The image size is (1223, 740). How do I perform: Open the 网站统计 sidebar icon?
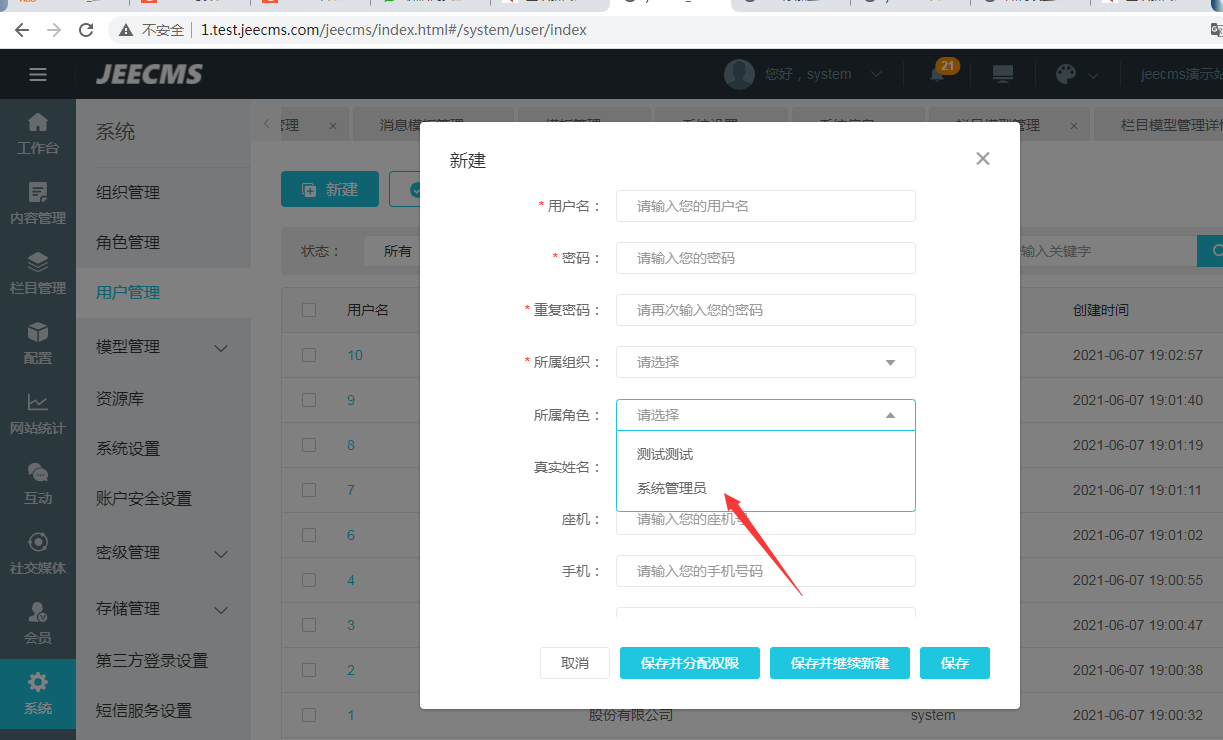click(38, 413)
